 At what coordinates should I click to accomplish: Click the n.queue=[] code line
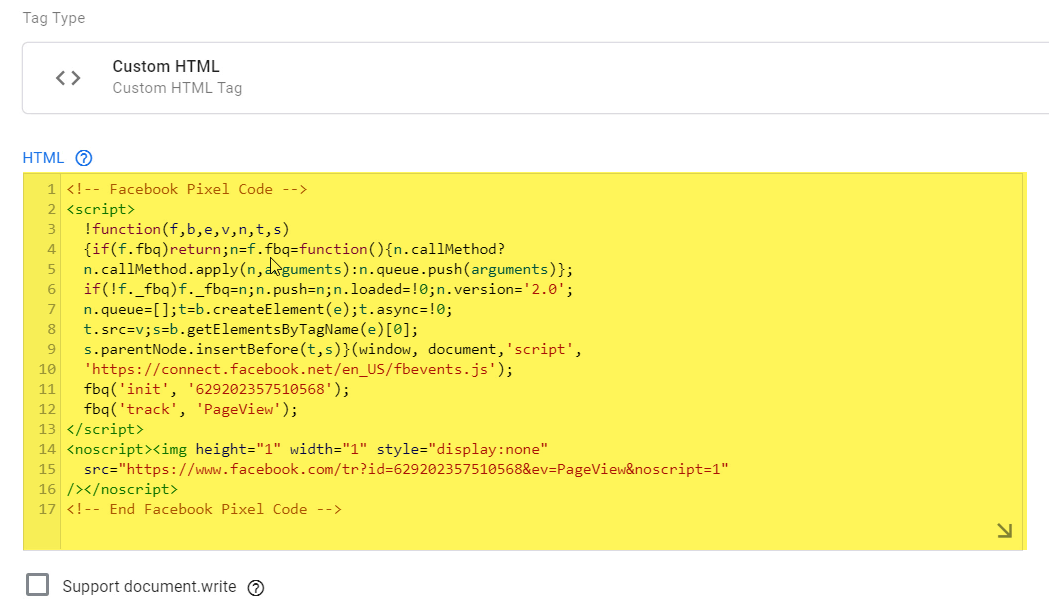268,310
